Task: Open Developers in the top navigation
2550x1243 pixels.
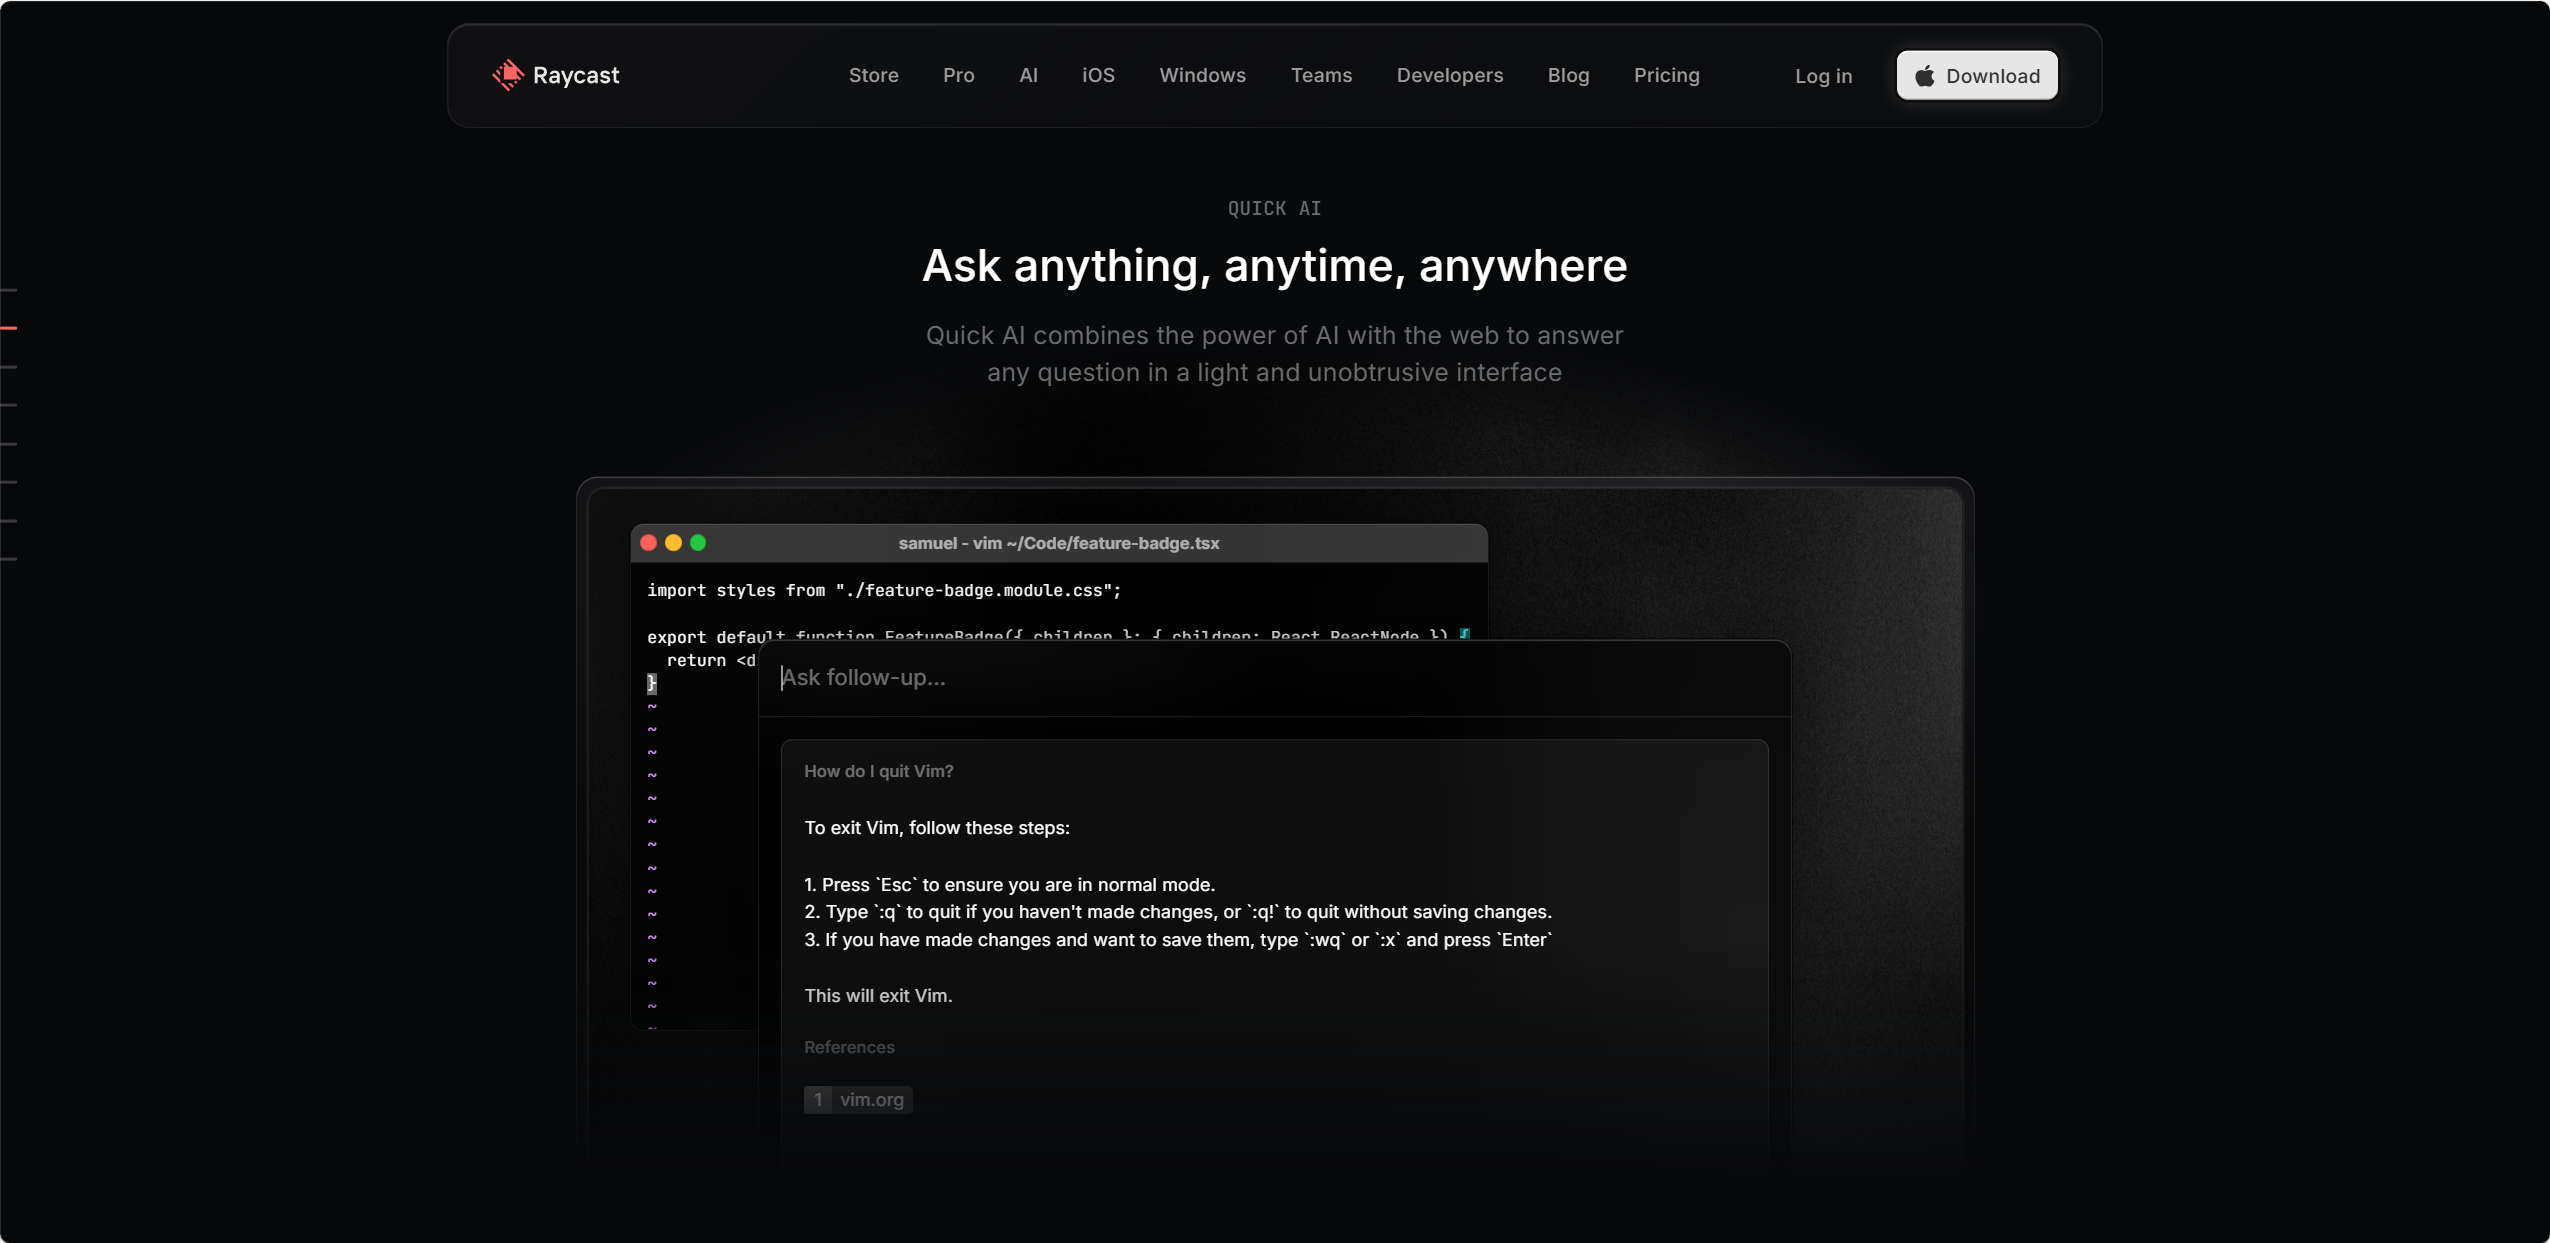Action: coord(1449,76)
